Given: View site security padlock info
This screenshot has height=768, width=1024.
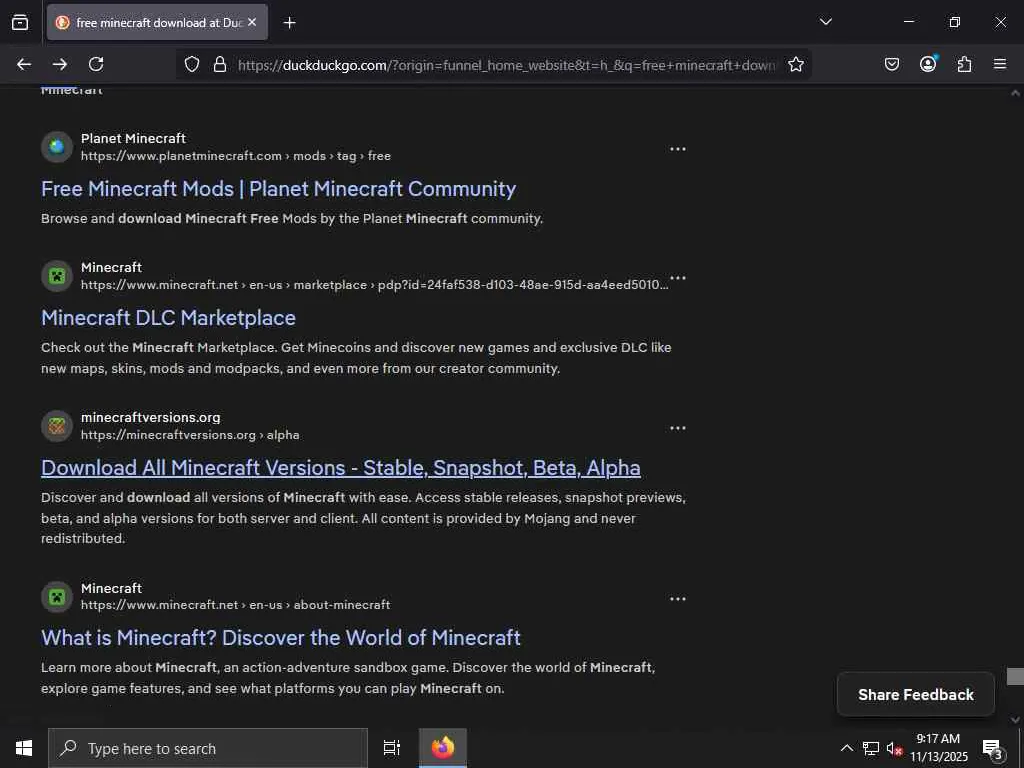Looking at the screenshot, I should [x=220, y=64].
